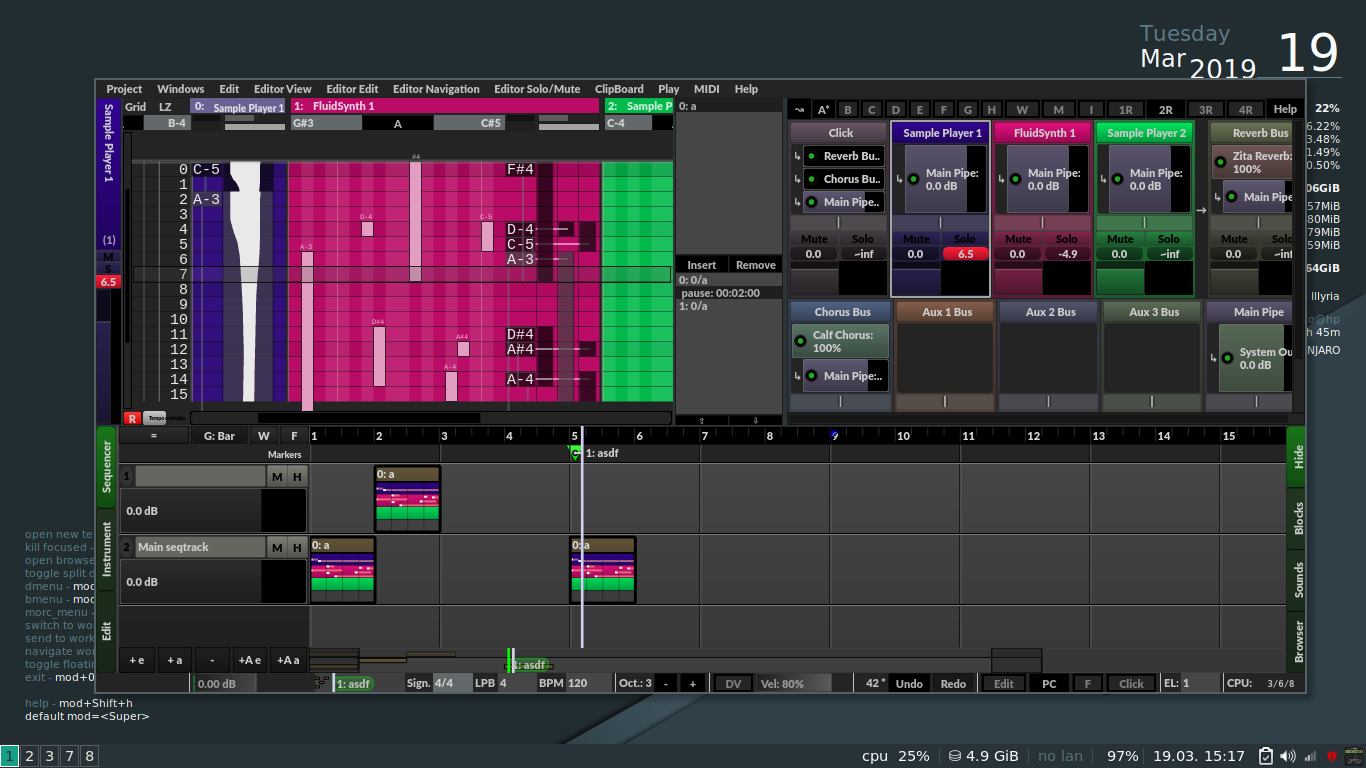
Task: Switch to the 1R mixer layout tab
Action: [1125, 110]
